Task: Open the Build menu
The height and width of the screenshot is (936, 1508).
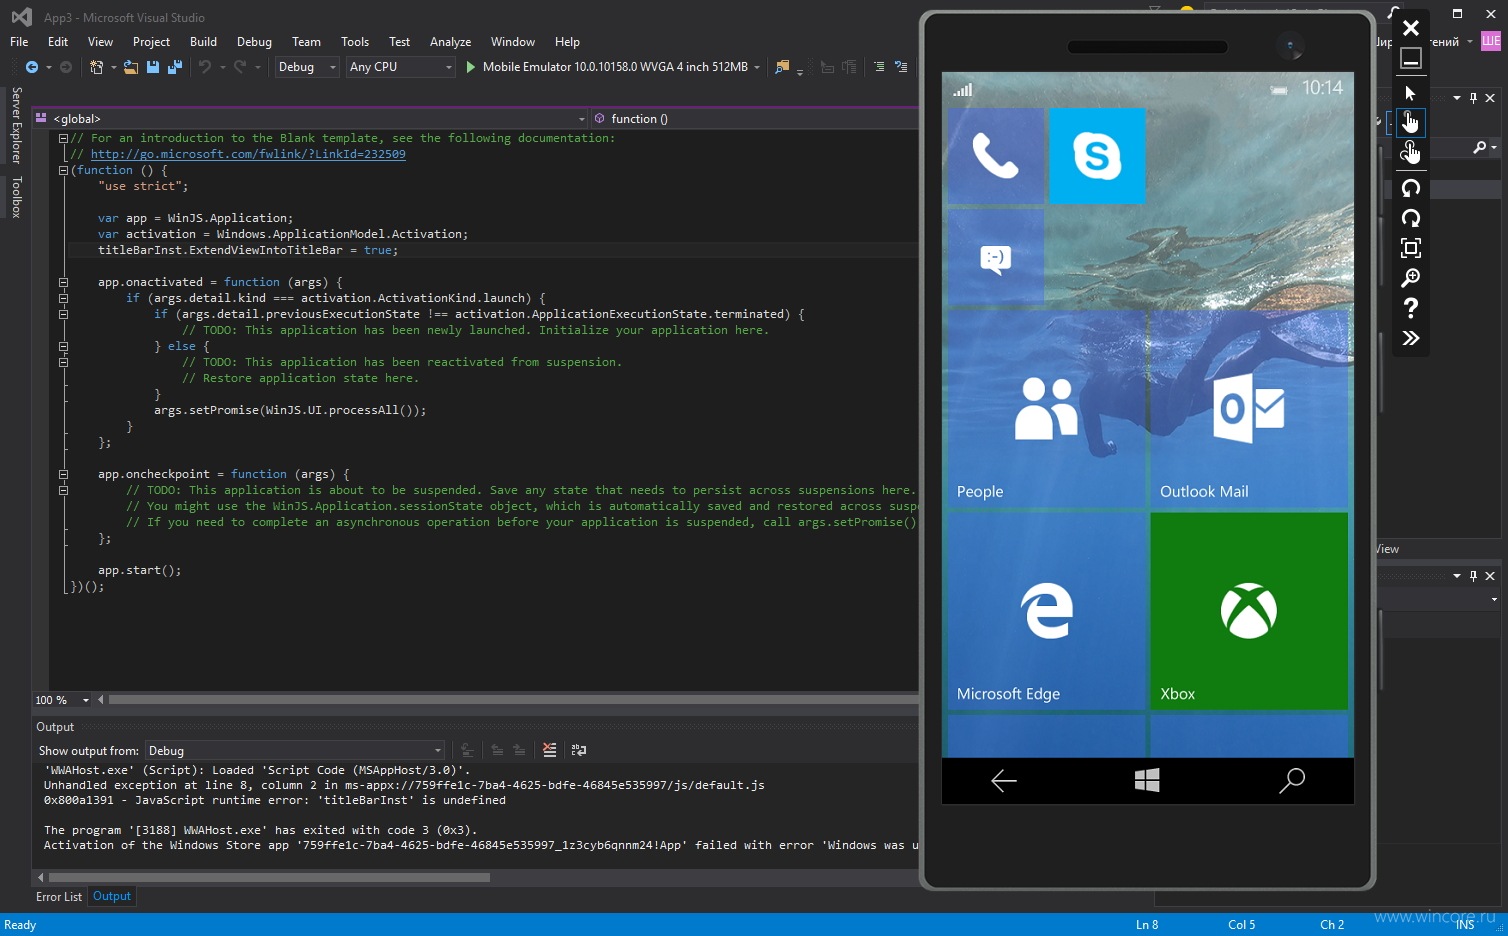Action: tap(203, 42)
